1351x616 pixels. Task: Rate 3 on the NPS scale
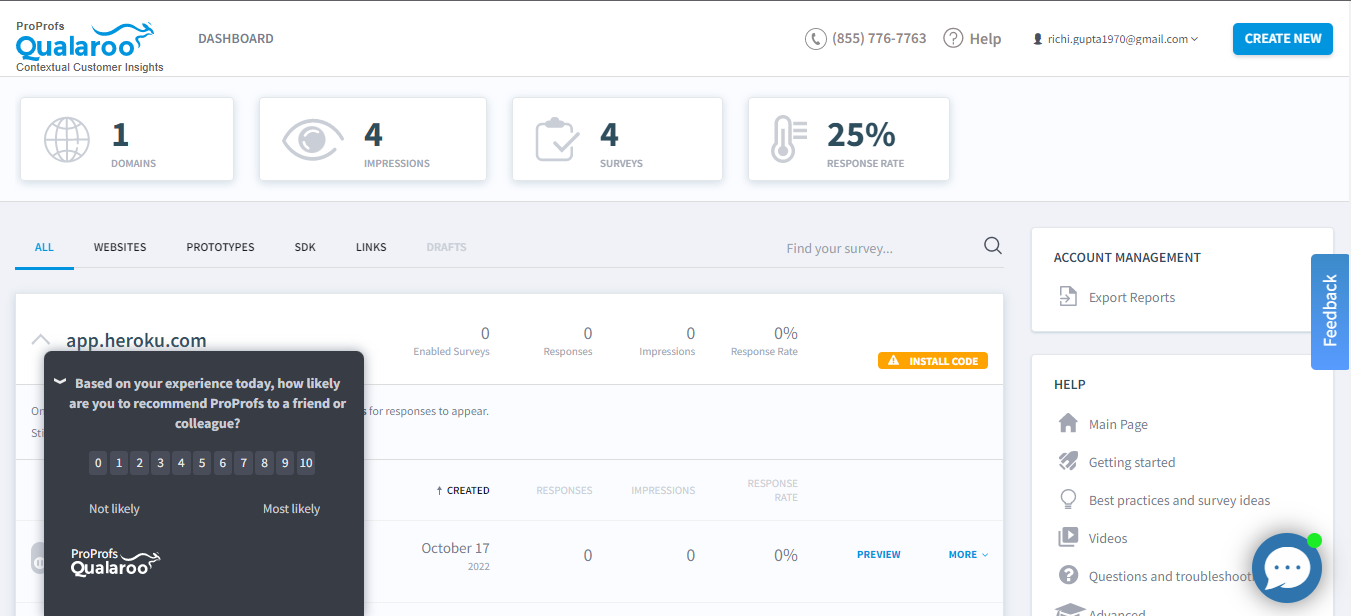pyautogui.click(x=160, y=462)
